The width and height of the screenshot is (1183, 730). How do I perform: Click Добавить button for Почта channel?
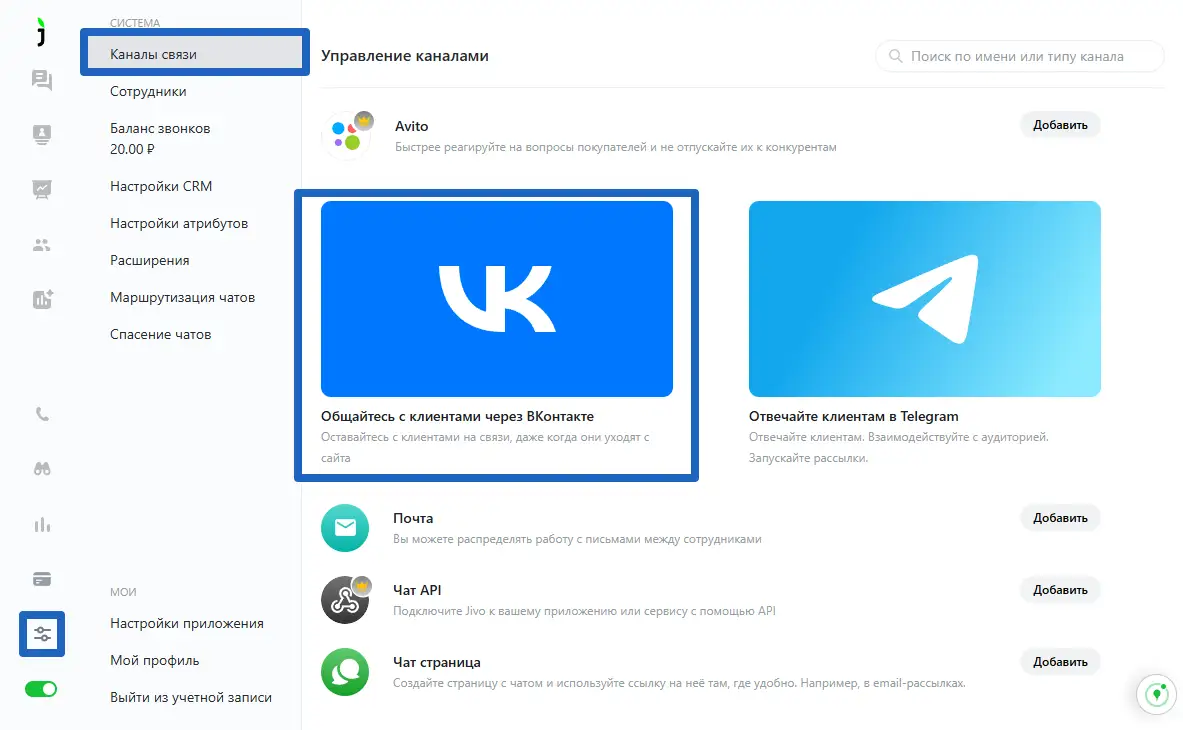pyautogui.click(x=1060, y=518)
